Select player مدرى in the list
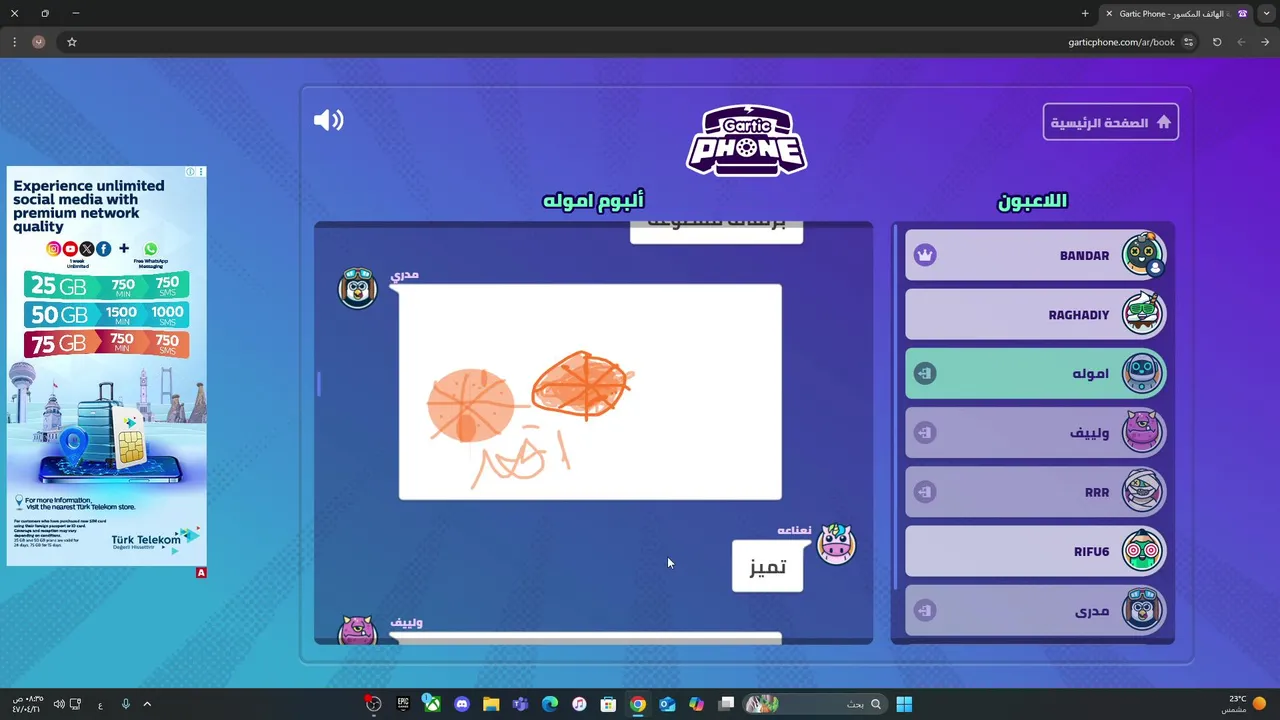1280x720 pixels. pos(1036,610)
